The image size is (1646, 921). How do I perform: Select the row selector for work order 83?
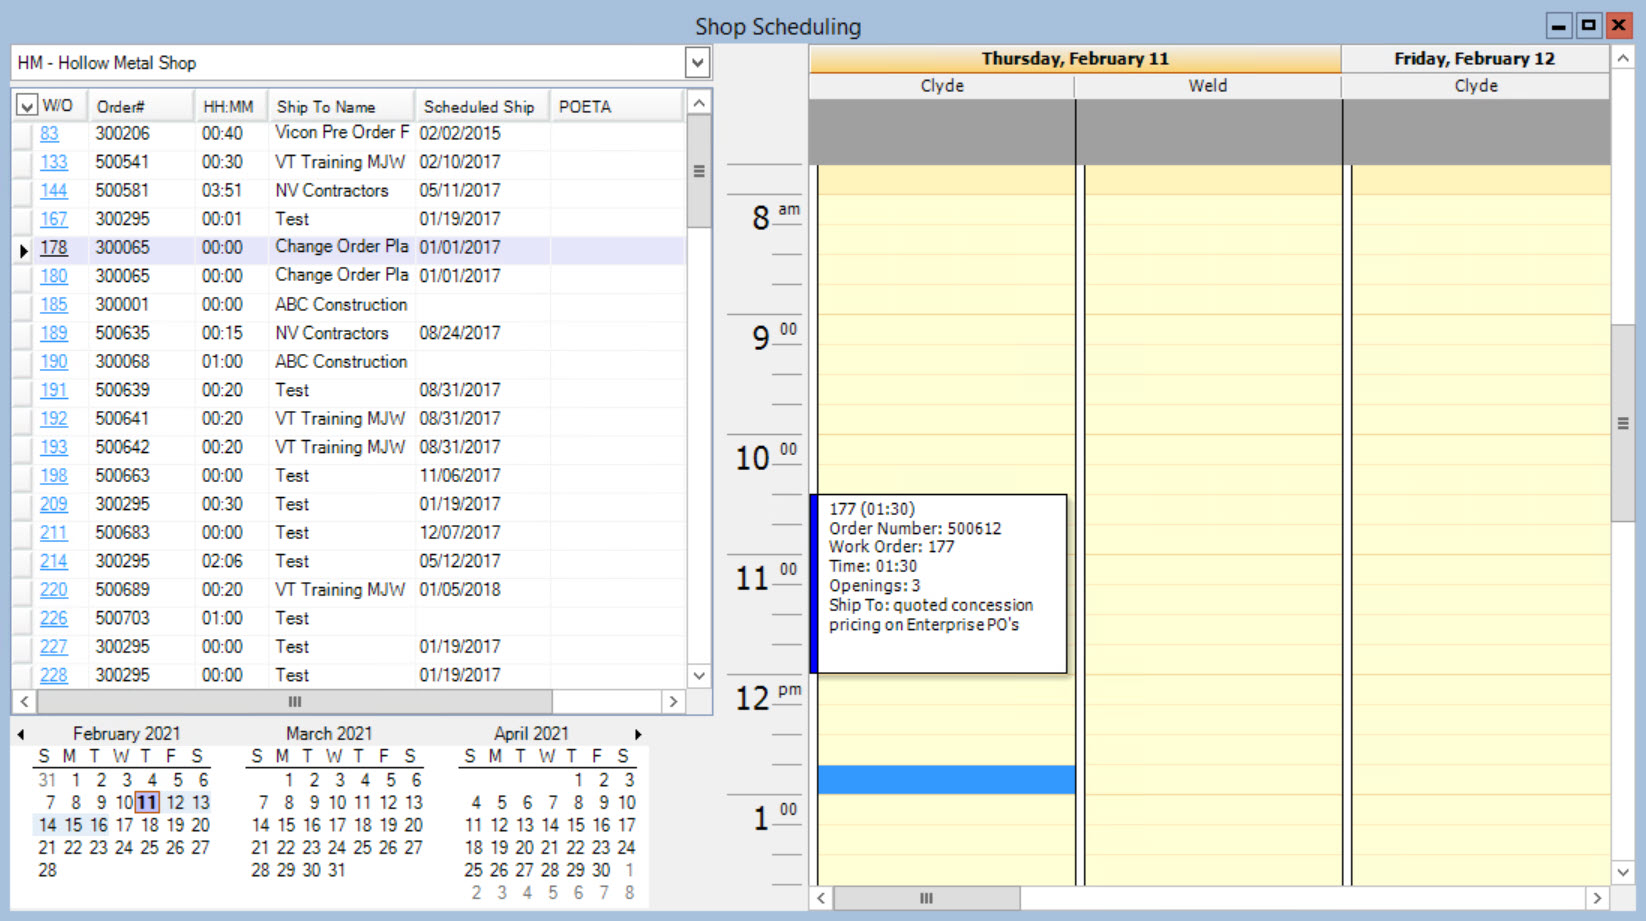click(x=23, y=134)
